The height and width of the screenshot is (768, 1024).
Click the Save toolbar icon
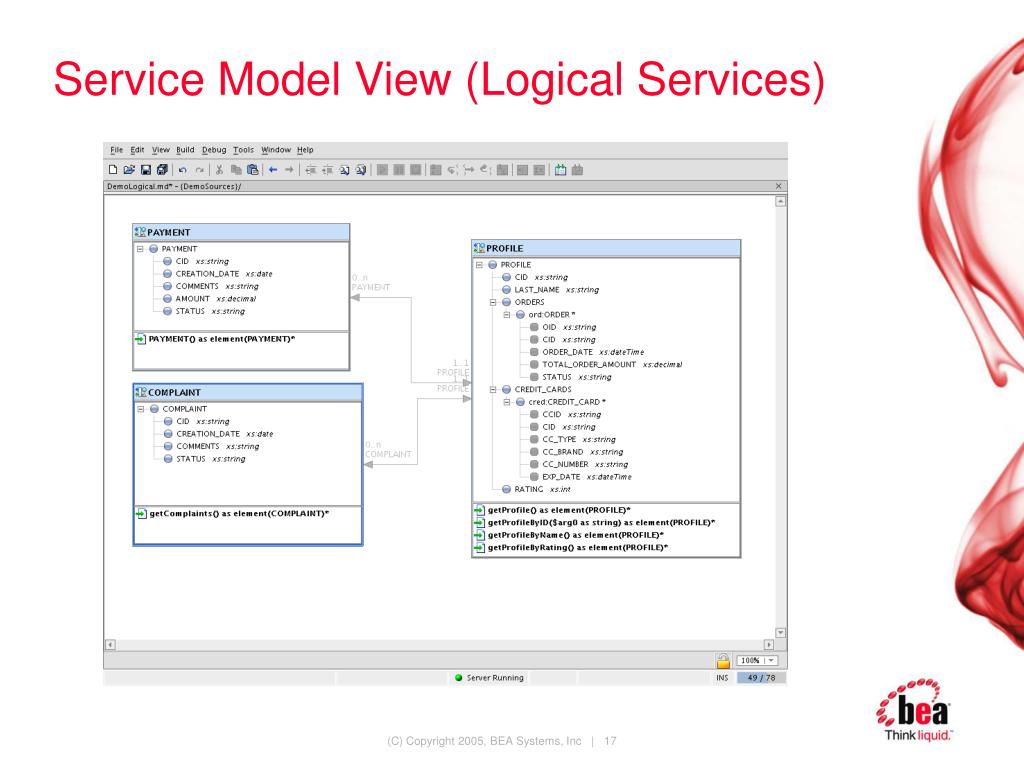[146, 170]
